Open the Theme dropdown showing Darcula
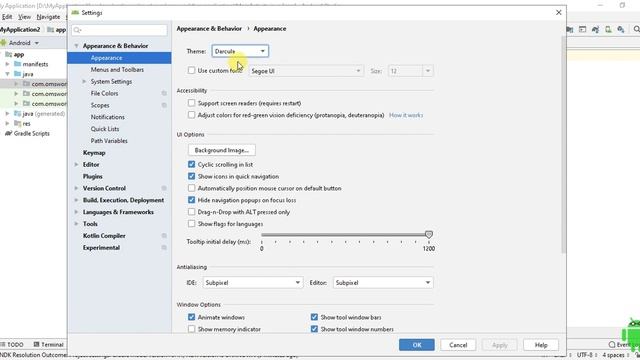The width and height of the screenshot is (640, 360). coord(240,51)
